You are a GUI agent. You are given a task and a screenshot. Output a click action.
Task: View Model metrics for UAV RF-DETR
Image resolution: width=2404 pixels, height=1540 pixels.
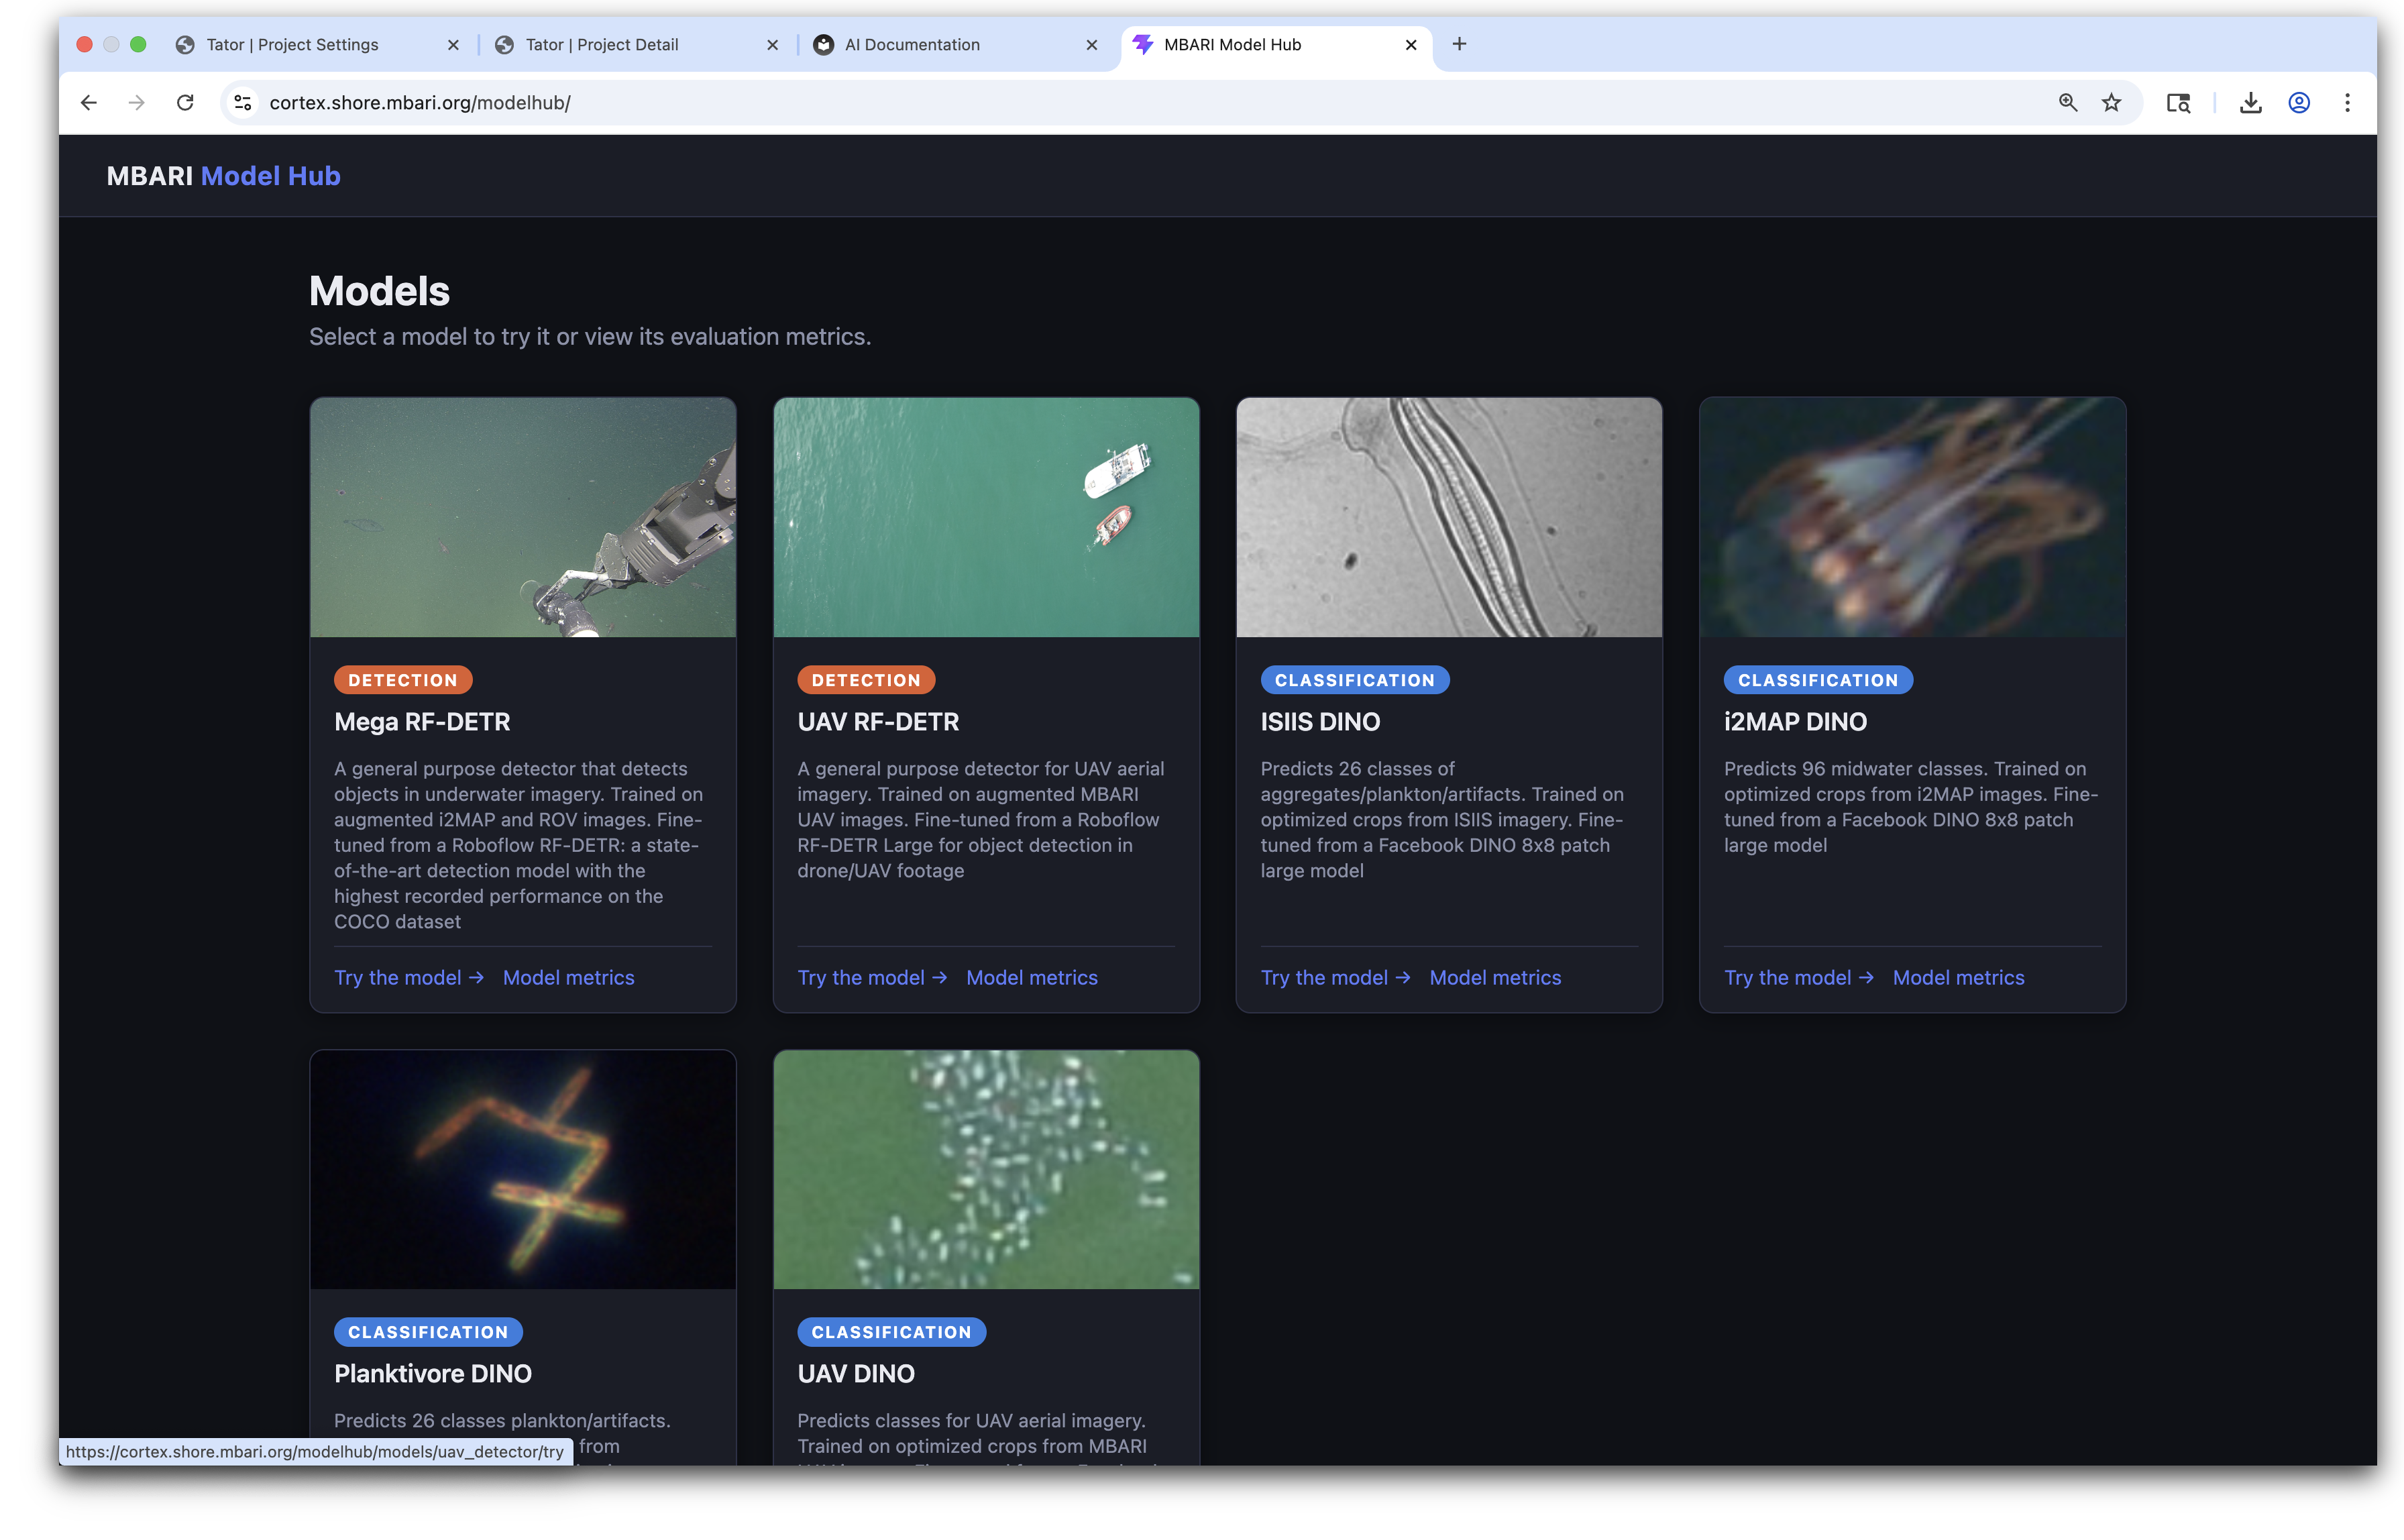[1031, 977]
